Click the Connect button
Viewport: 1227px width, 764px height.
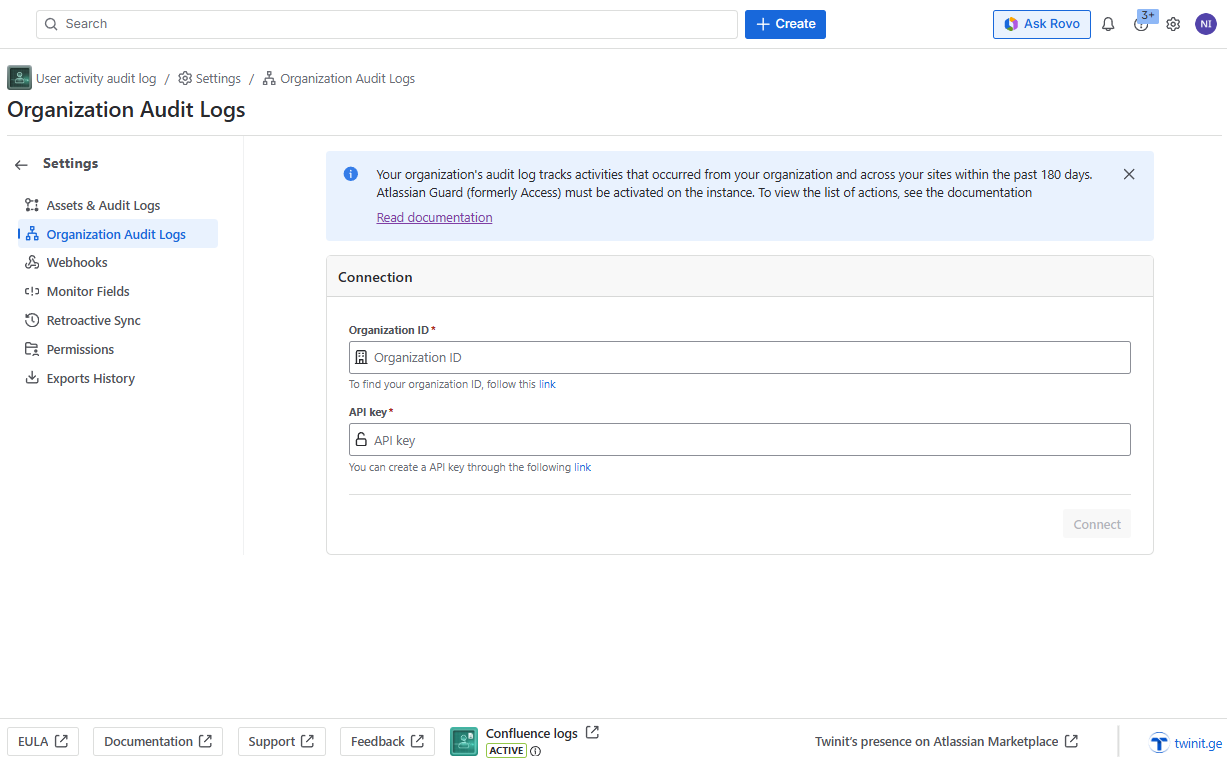pyautogui.click(x=1097, y=524)
